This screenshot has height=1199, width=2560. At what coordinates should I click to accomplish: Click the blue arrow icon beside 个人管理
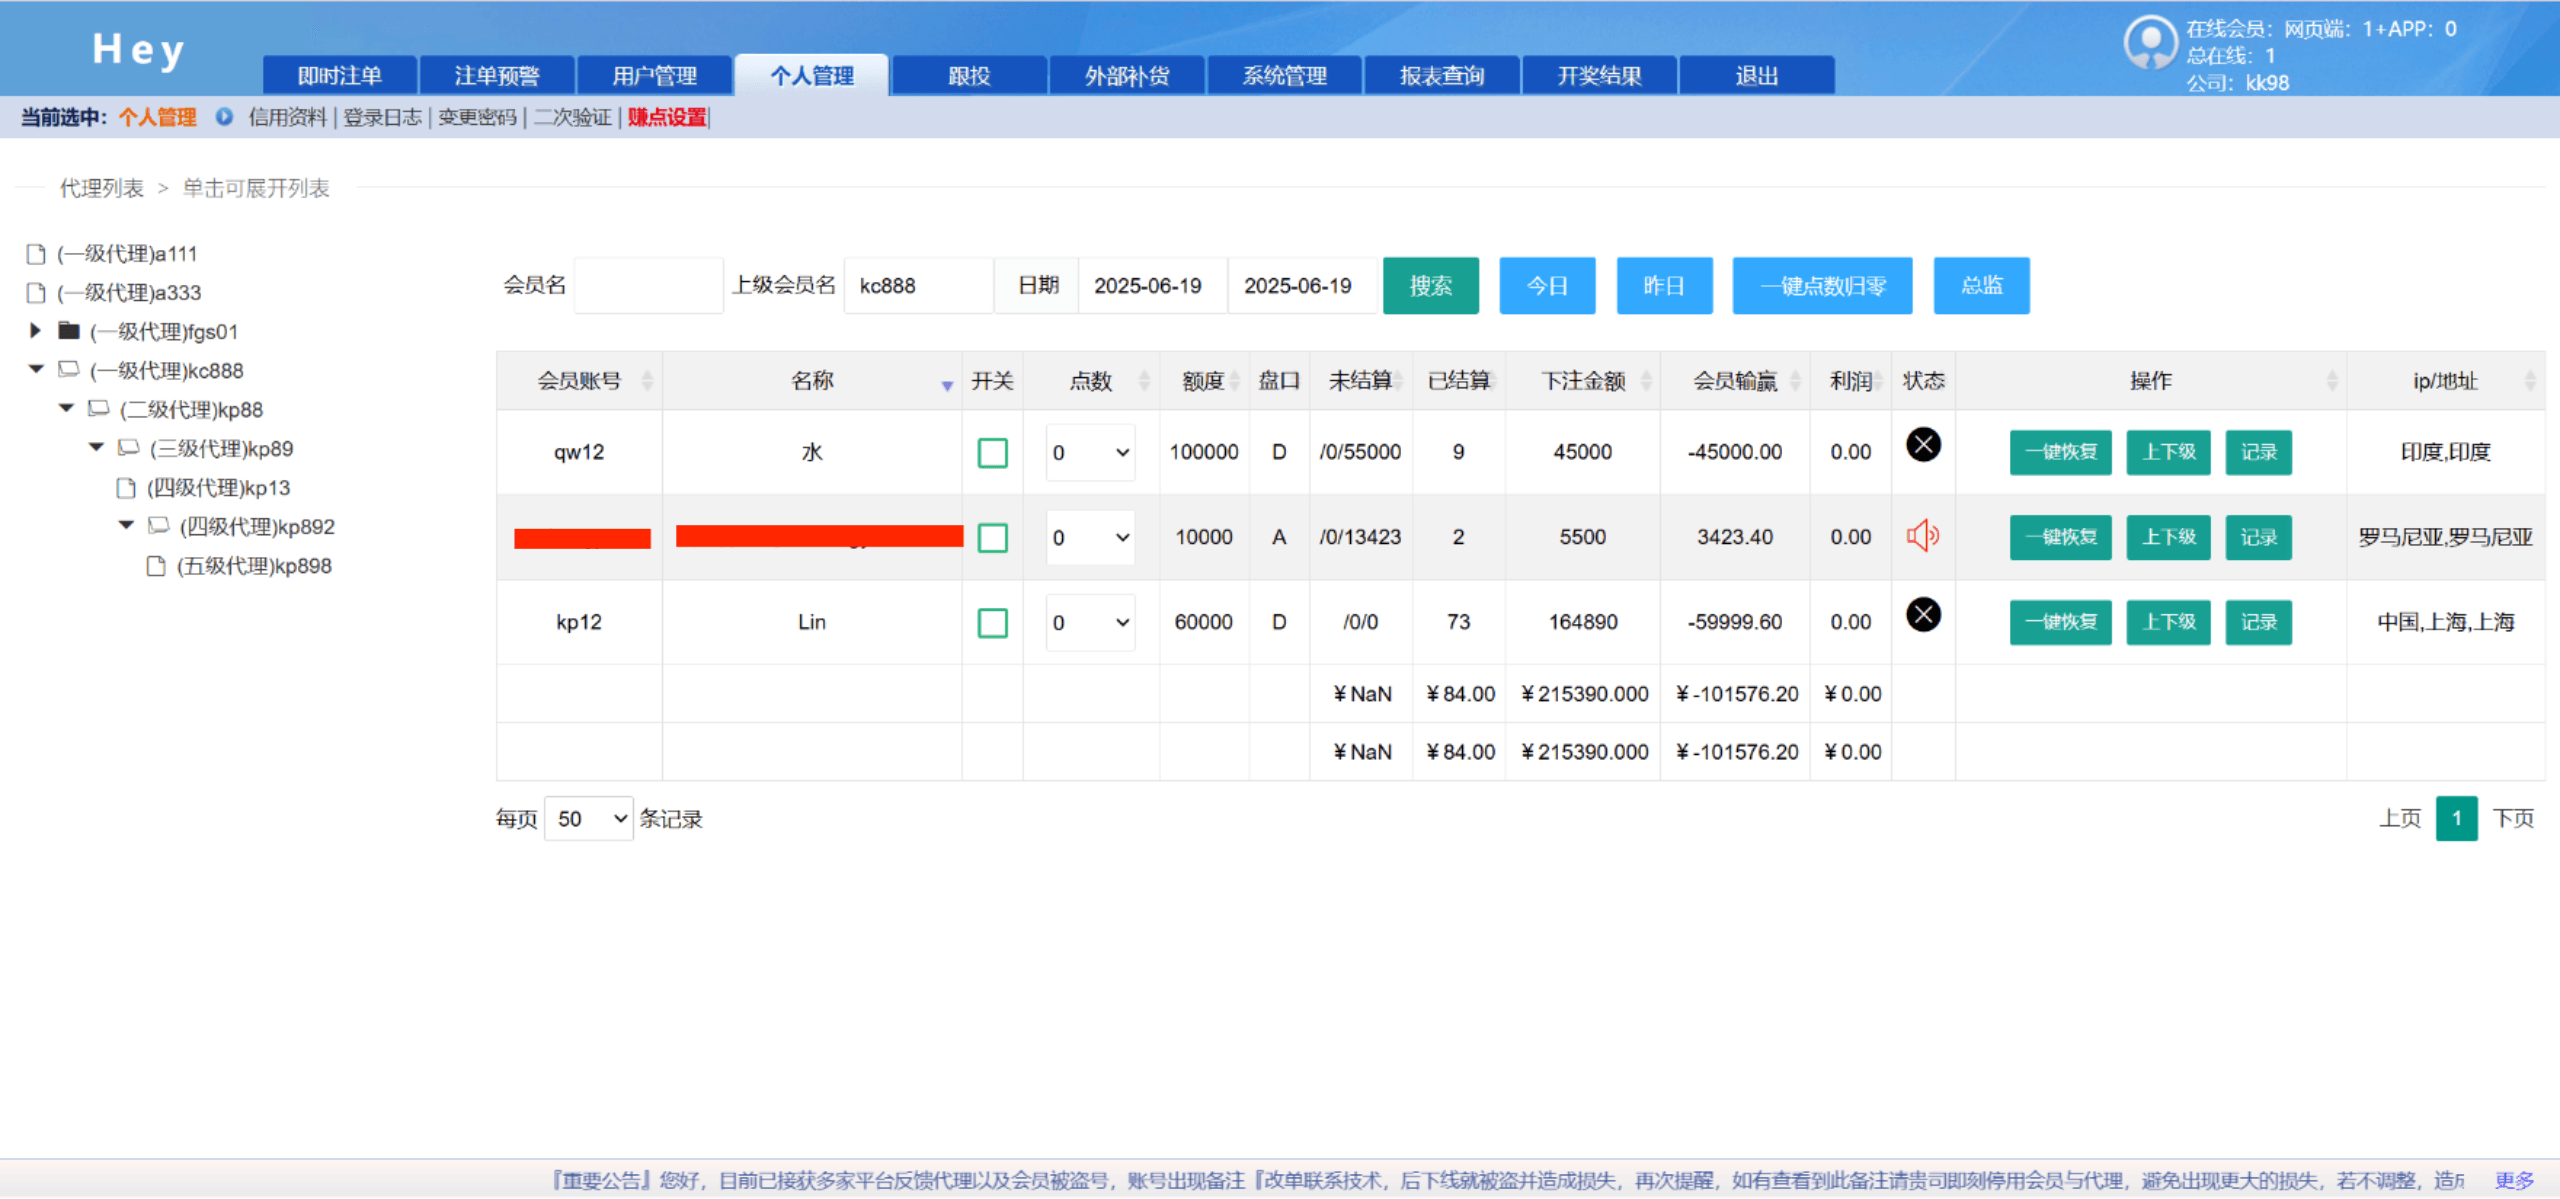coord(224,117)
